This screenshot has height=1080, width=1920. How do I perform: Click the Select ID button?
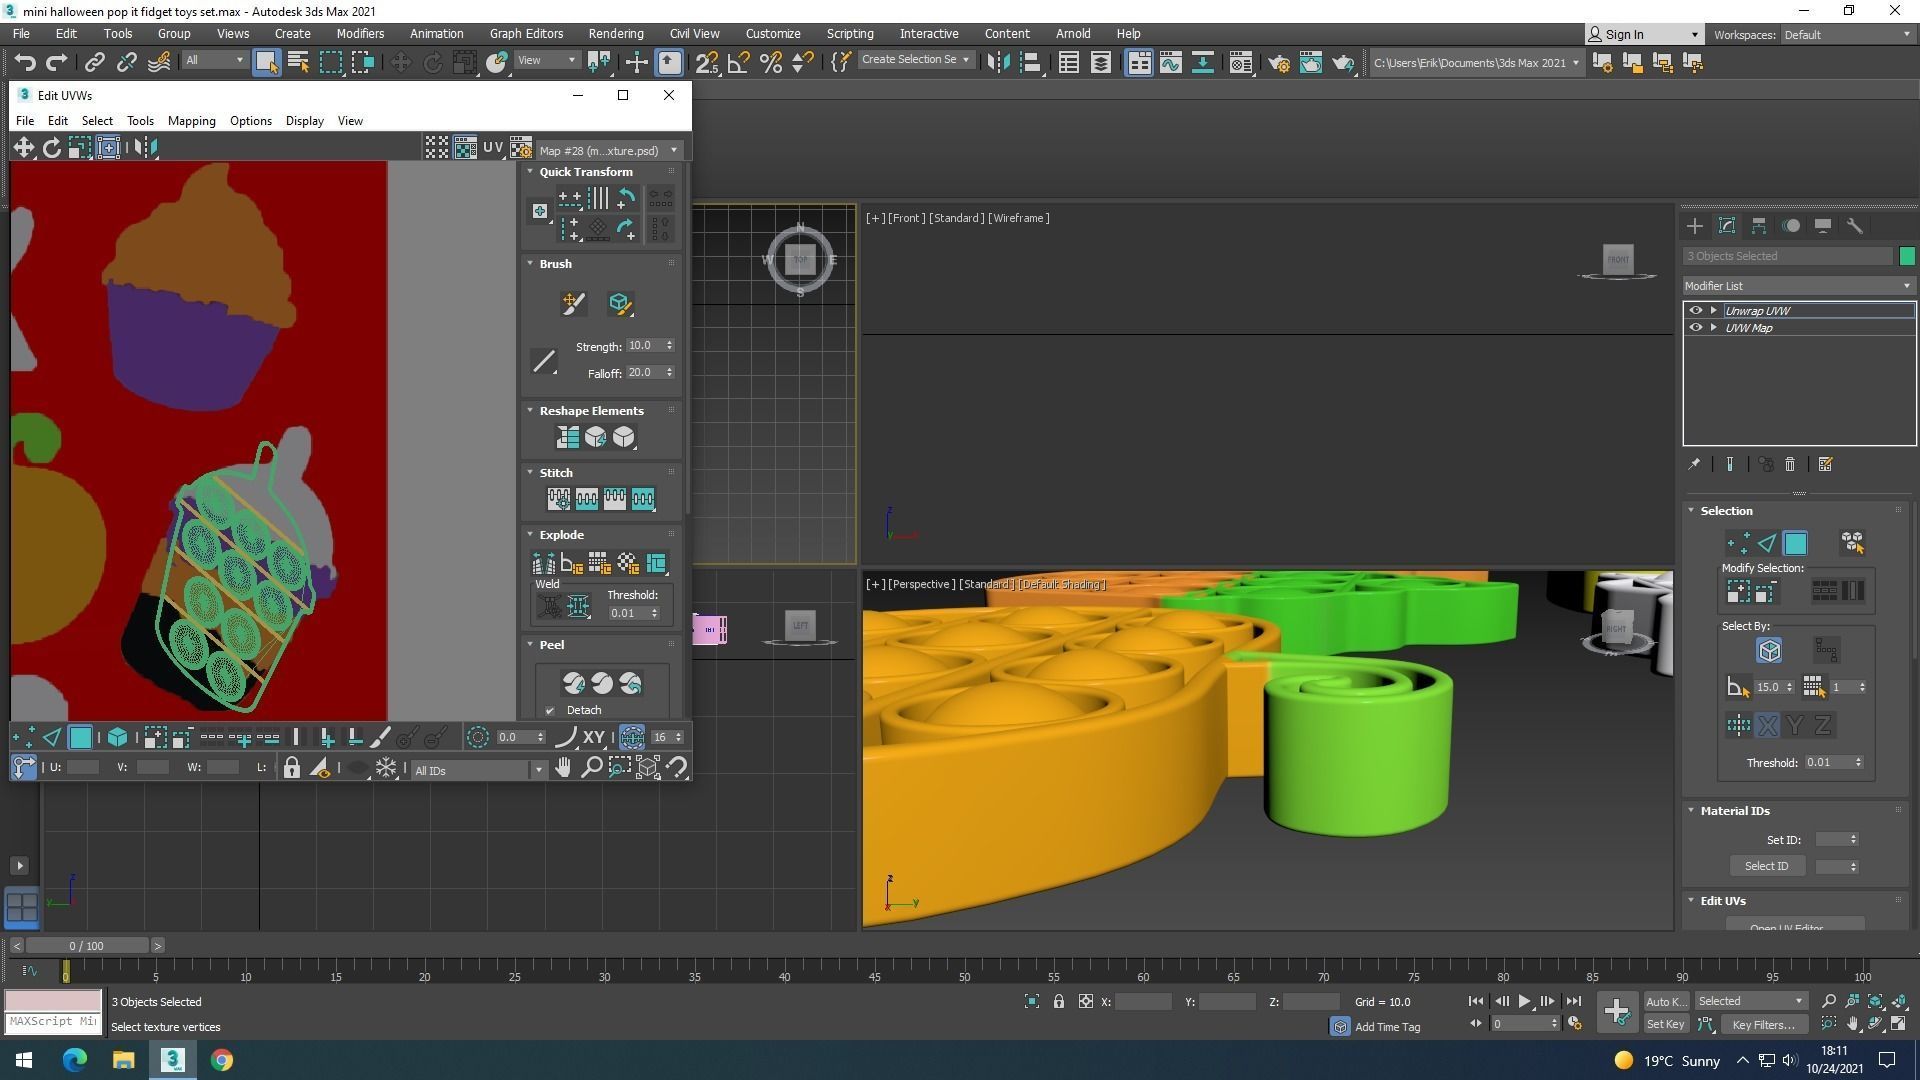(x=1766, y=866)
